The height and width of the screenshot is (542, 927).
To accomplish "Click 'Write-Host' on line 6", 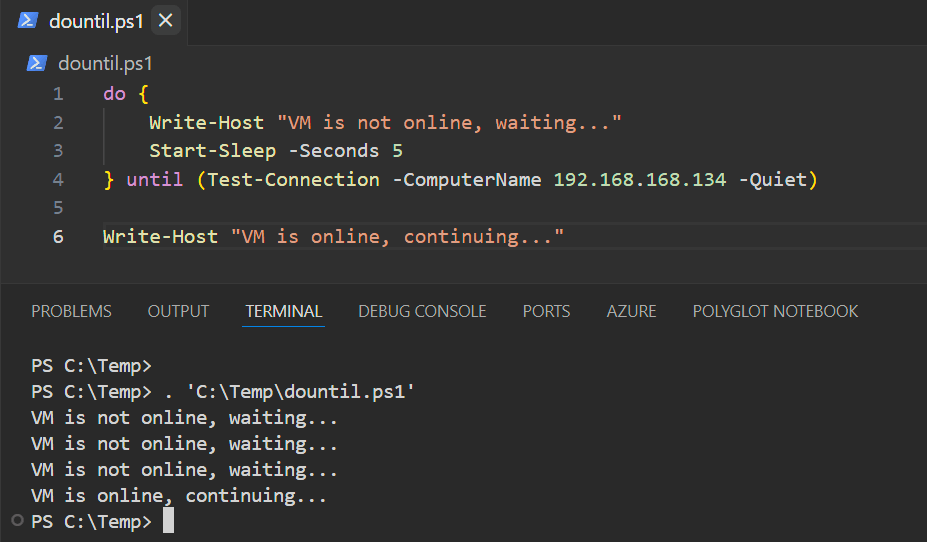I will pyautogui.click(x=160, y=236).
